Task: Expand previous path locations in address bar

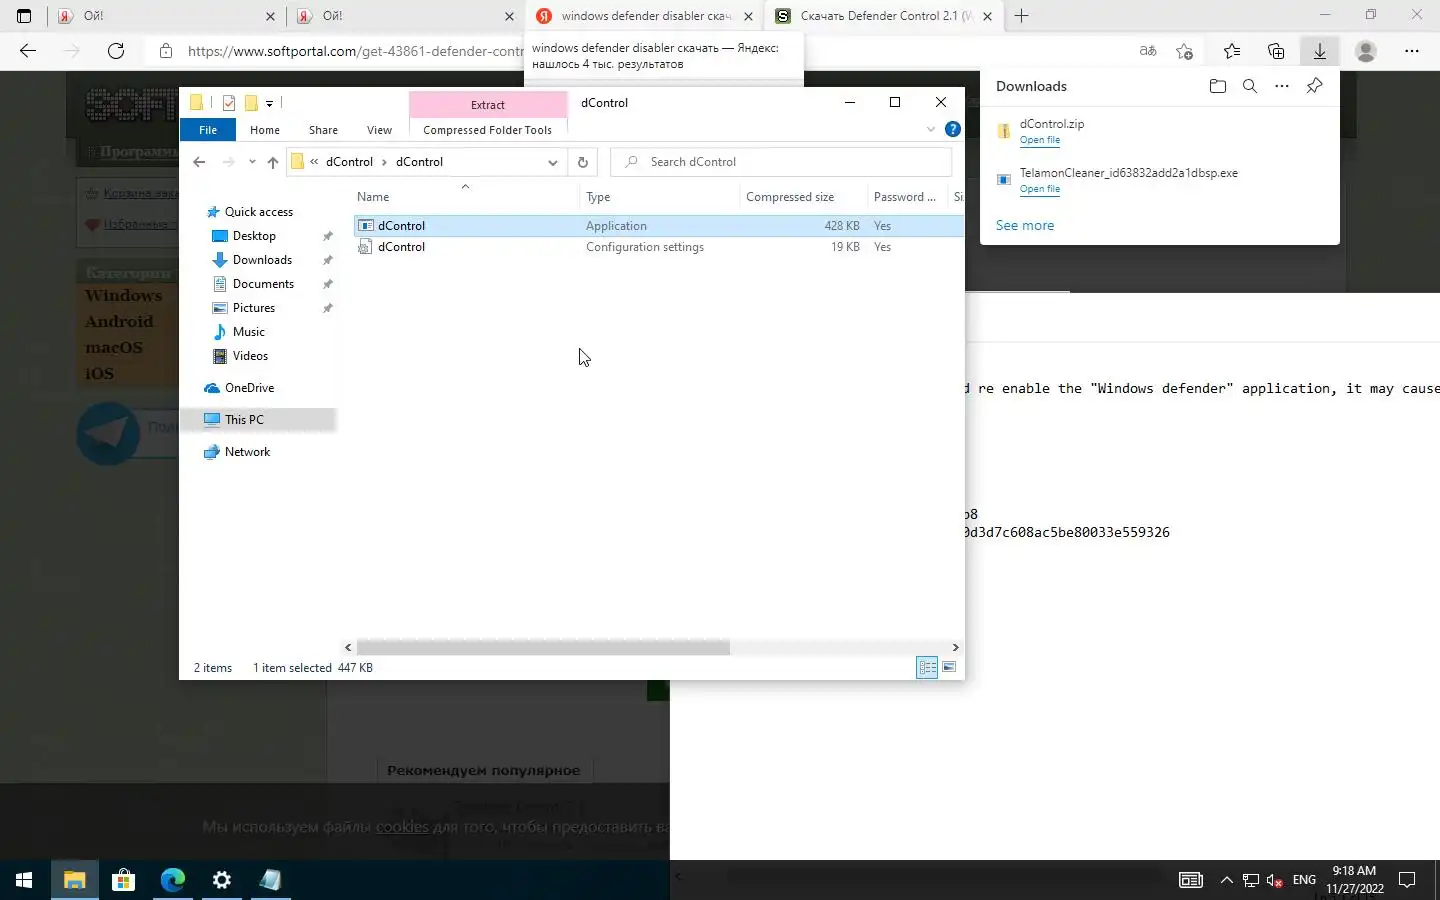Action: [314, 162]
